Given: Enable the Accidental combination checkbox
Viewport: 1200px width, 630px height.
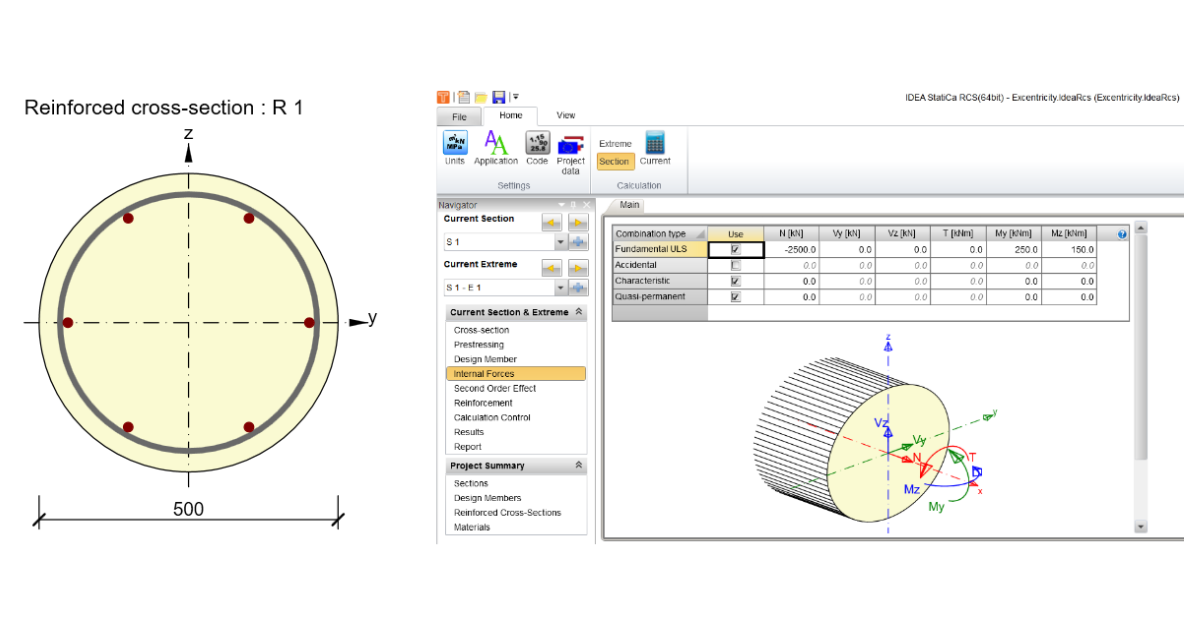Looking at the screenshot, I should pos(736,265).
